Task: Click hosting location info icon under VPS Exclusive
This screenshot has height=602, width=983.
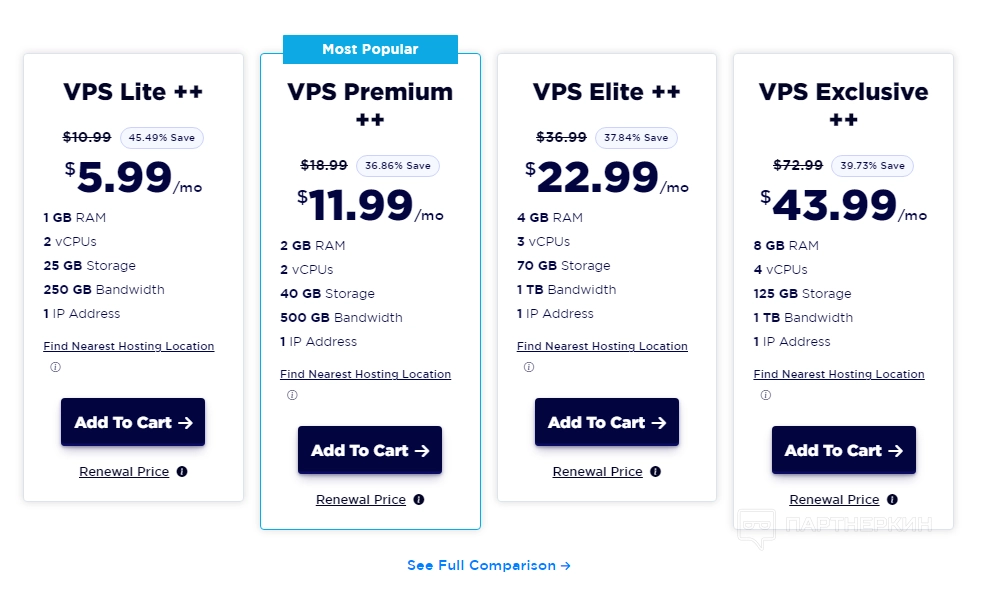Action: [766, 395]
